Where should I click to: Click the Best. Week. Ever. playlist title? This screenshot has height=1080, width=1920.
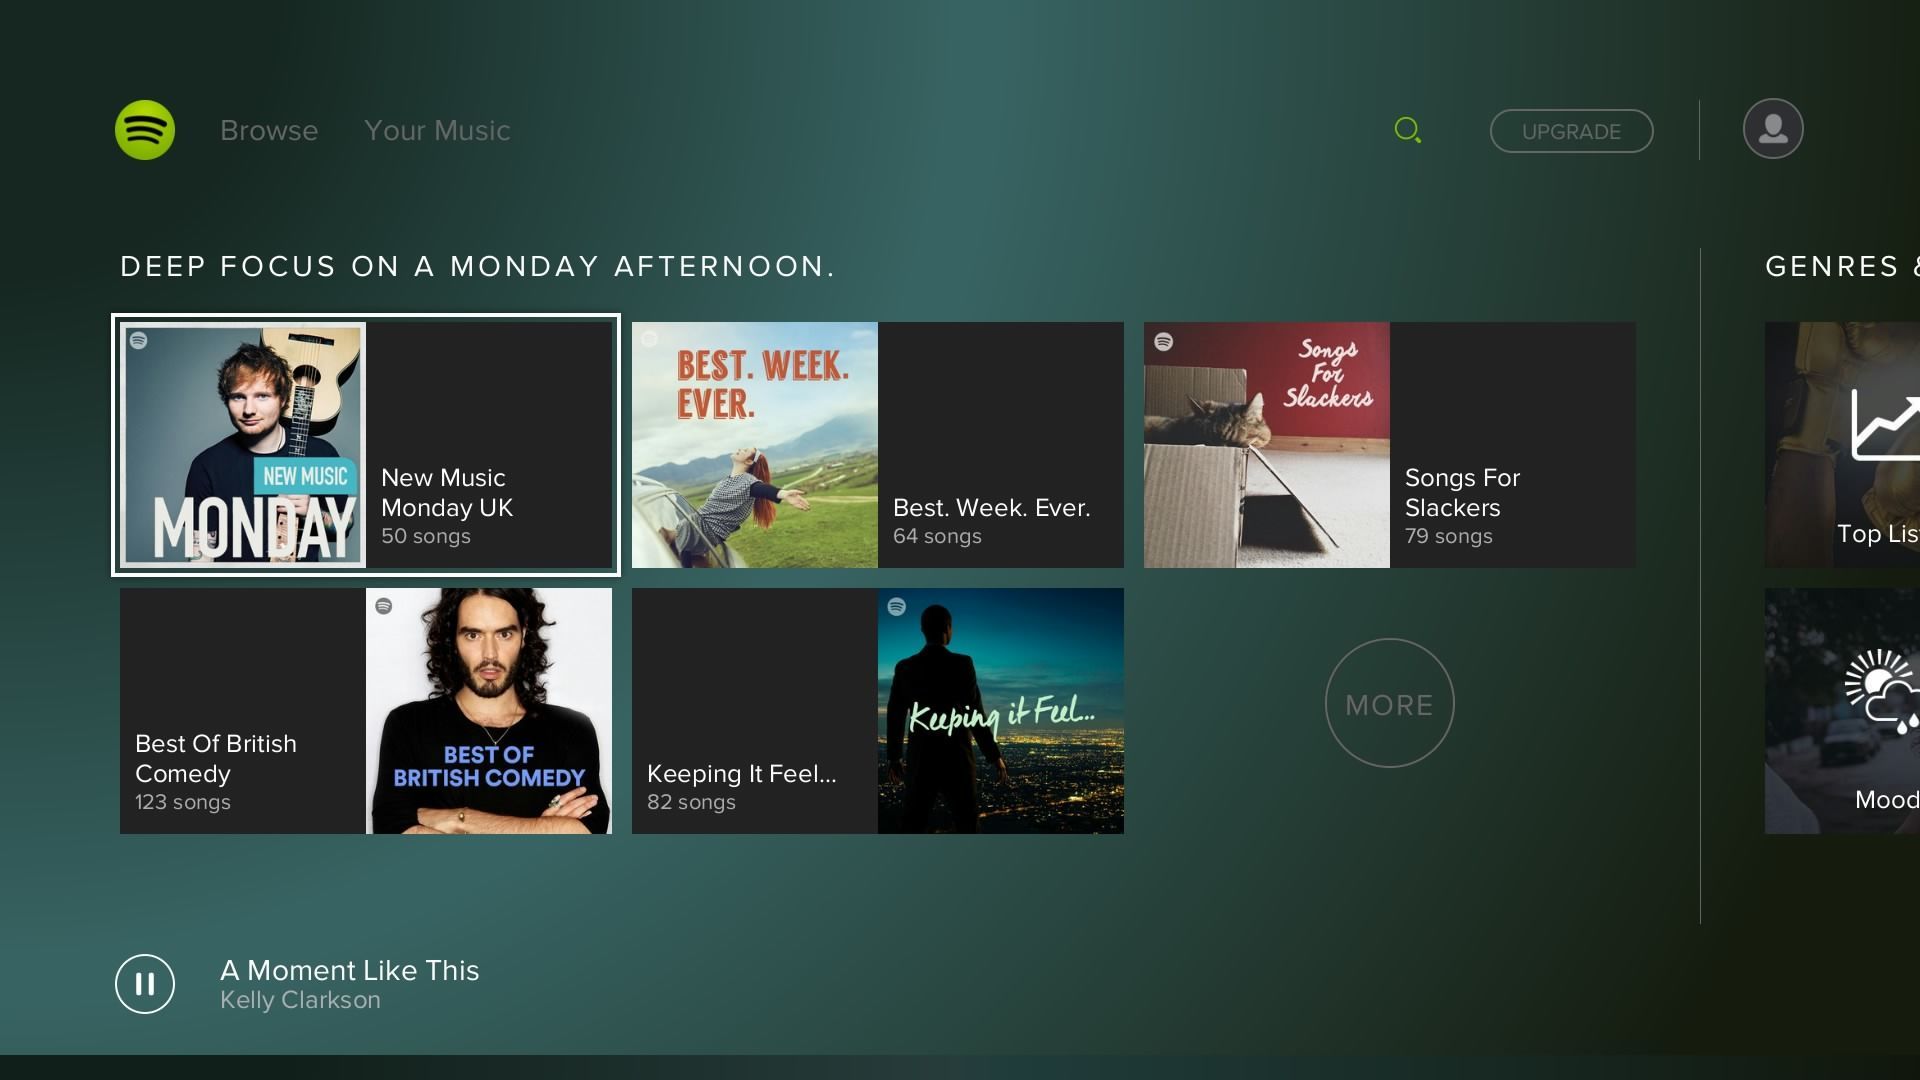(x=991, y=508)
